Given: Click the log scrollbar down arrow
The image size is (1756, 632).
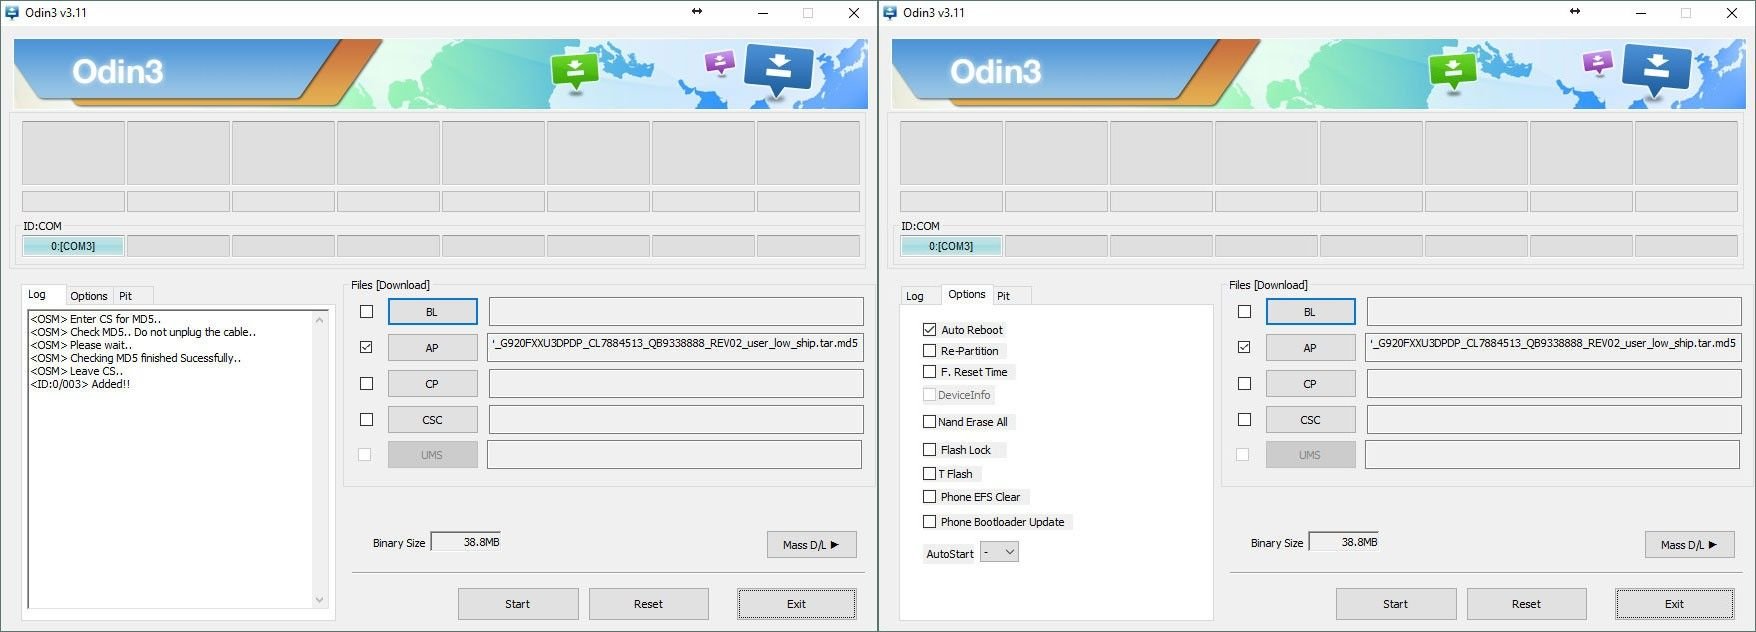Looking at the screenshot, I should click(x=320, y=600).
